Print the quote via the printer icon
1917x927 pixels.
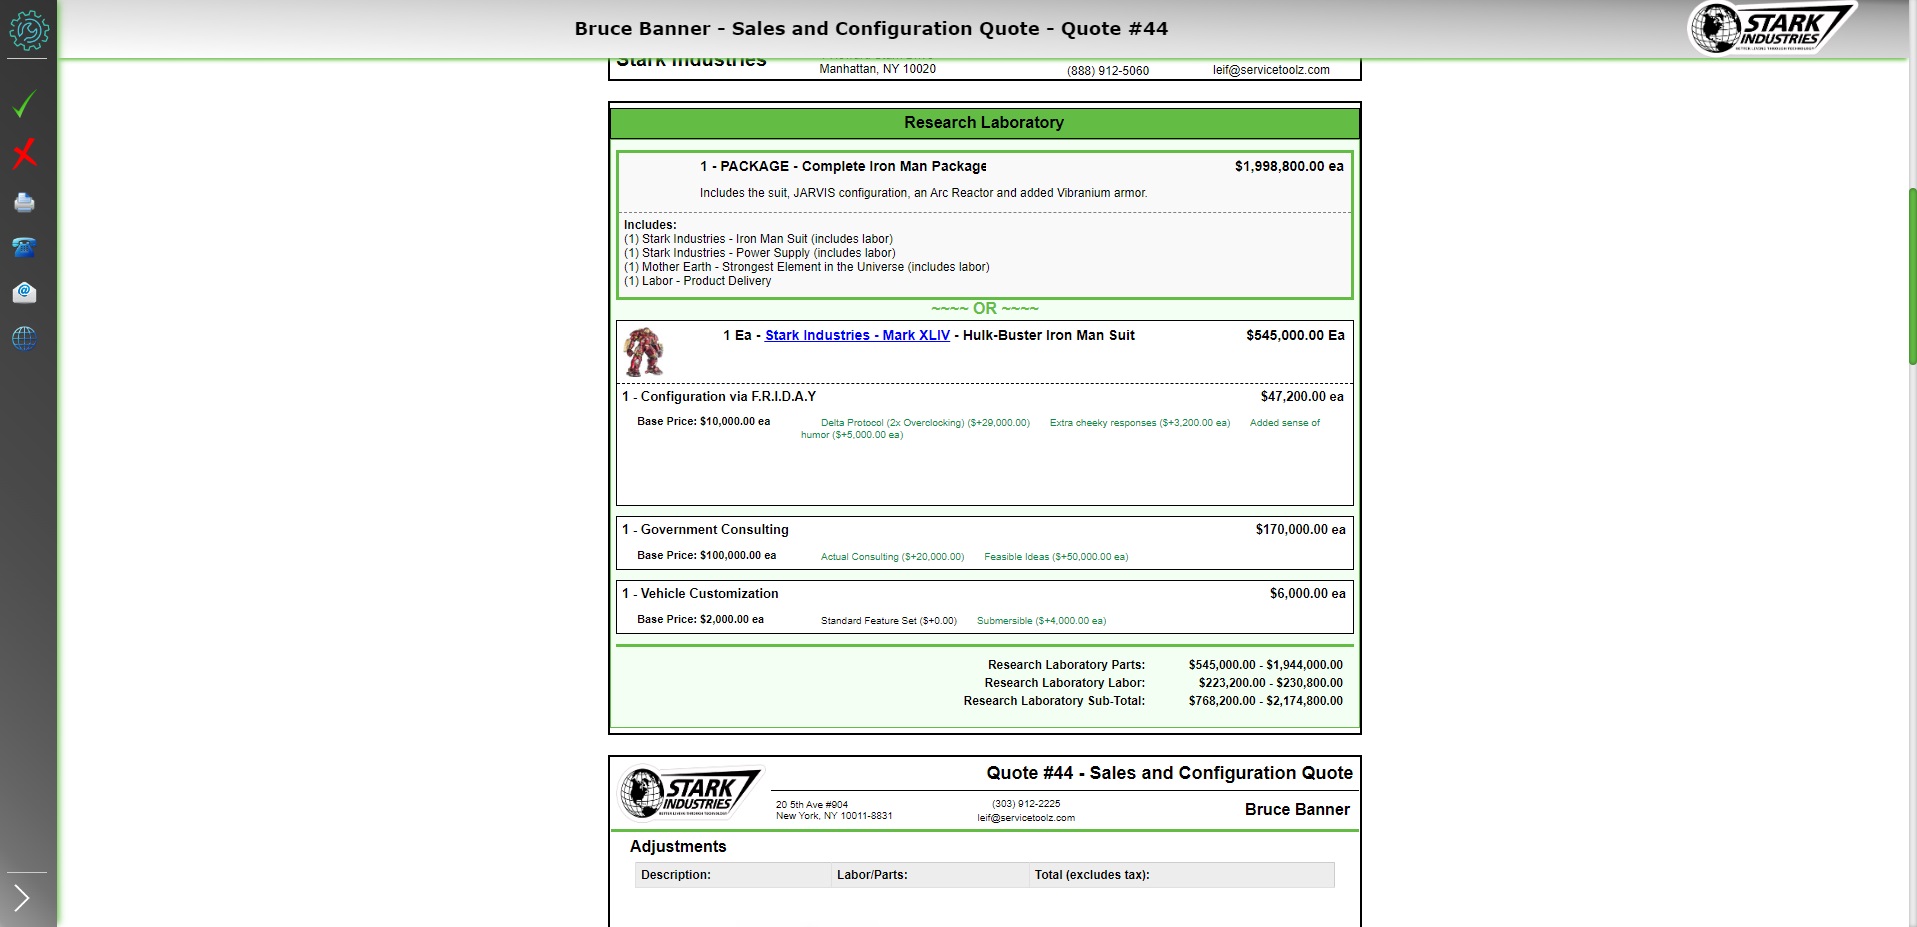pos(24,203)
